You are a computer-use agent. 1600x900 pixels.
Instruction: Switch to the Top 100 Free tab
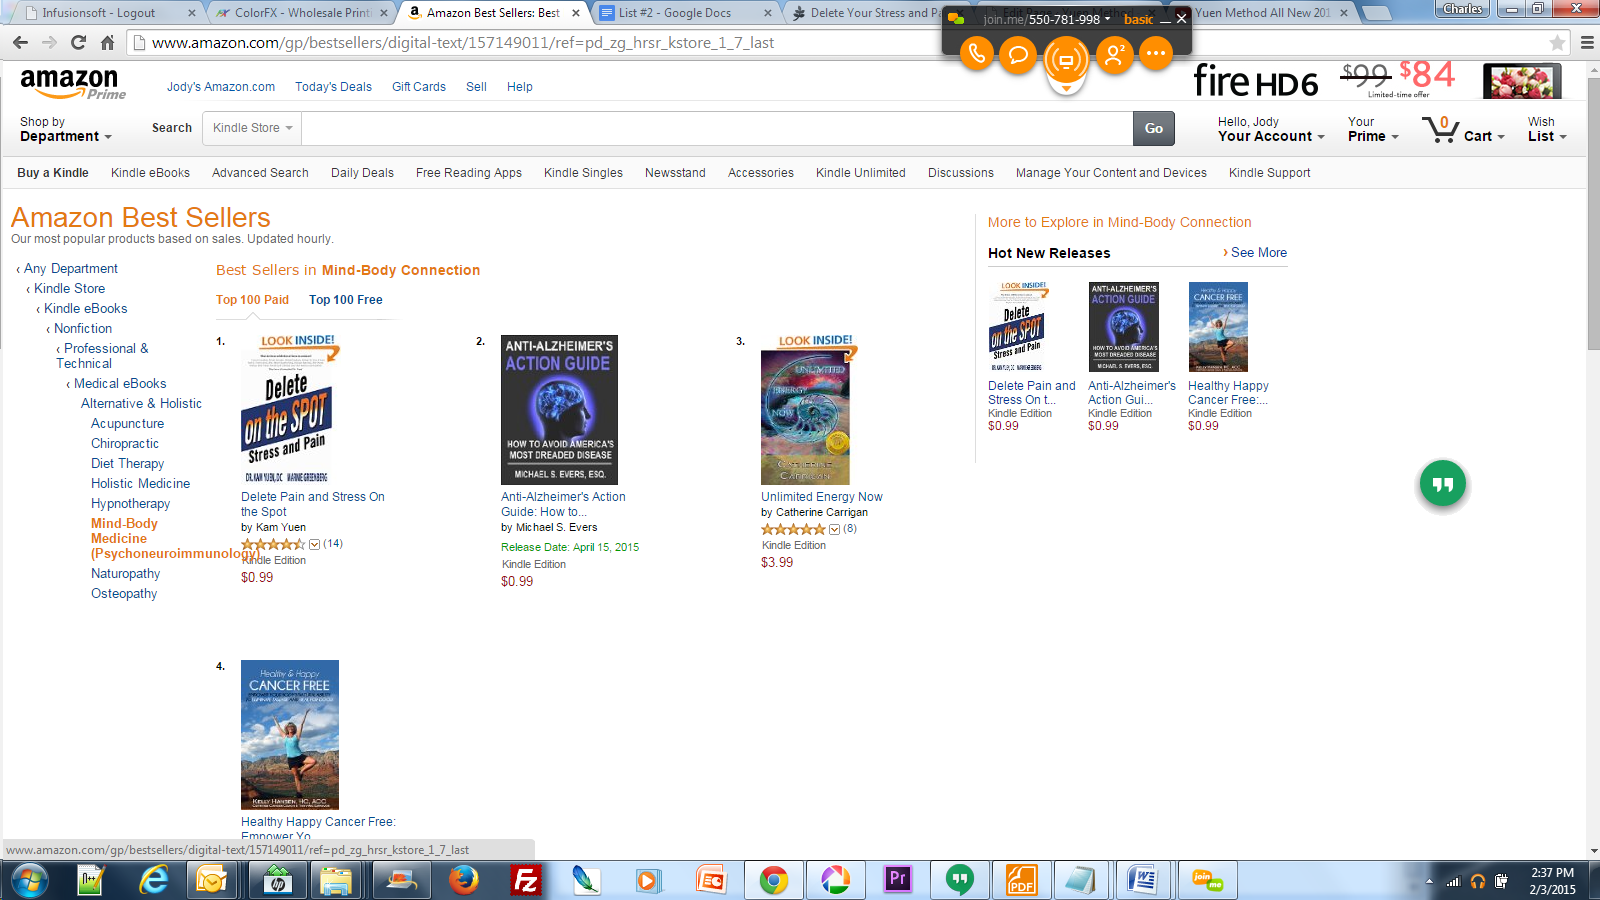click(346, 300)
